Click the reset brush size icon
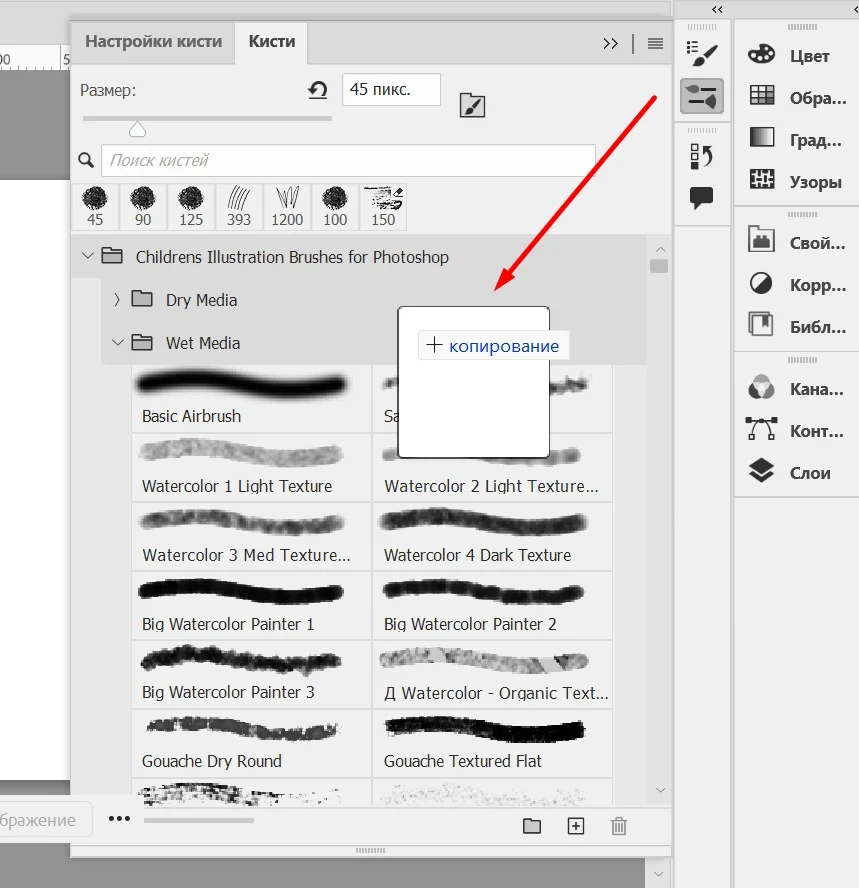Viewport: 859px width, 888px height. click(318, 91)
